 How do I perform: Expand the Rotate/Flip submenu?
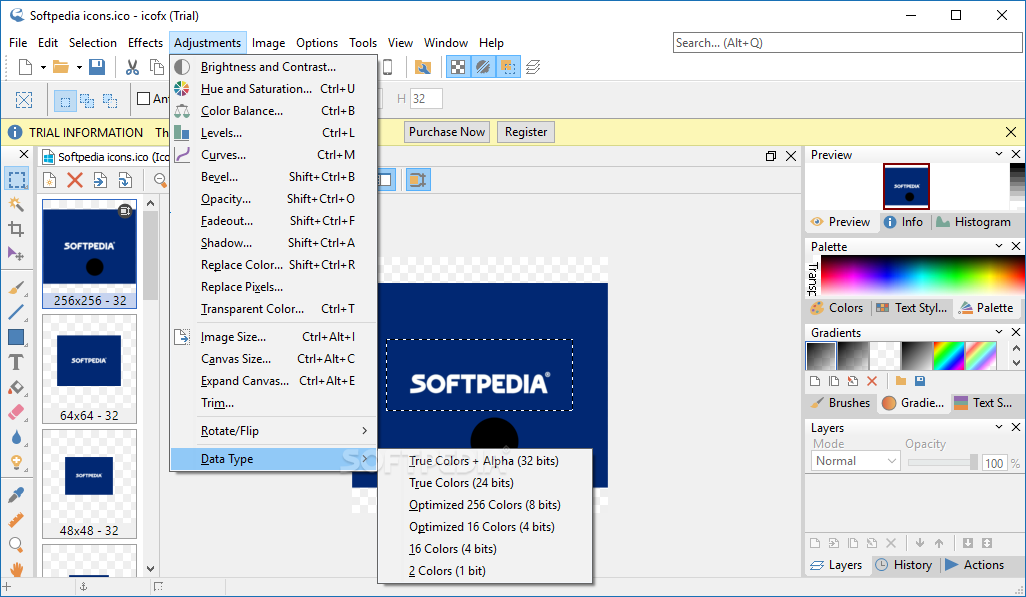pyautogui.click(x=274, y=431)
